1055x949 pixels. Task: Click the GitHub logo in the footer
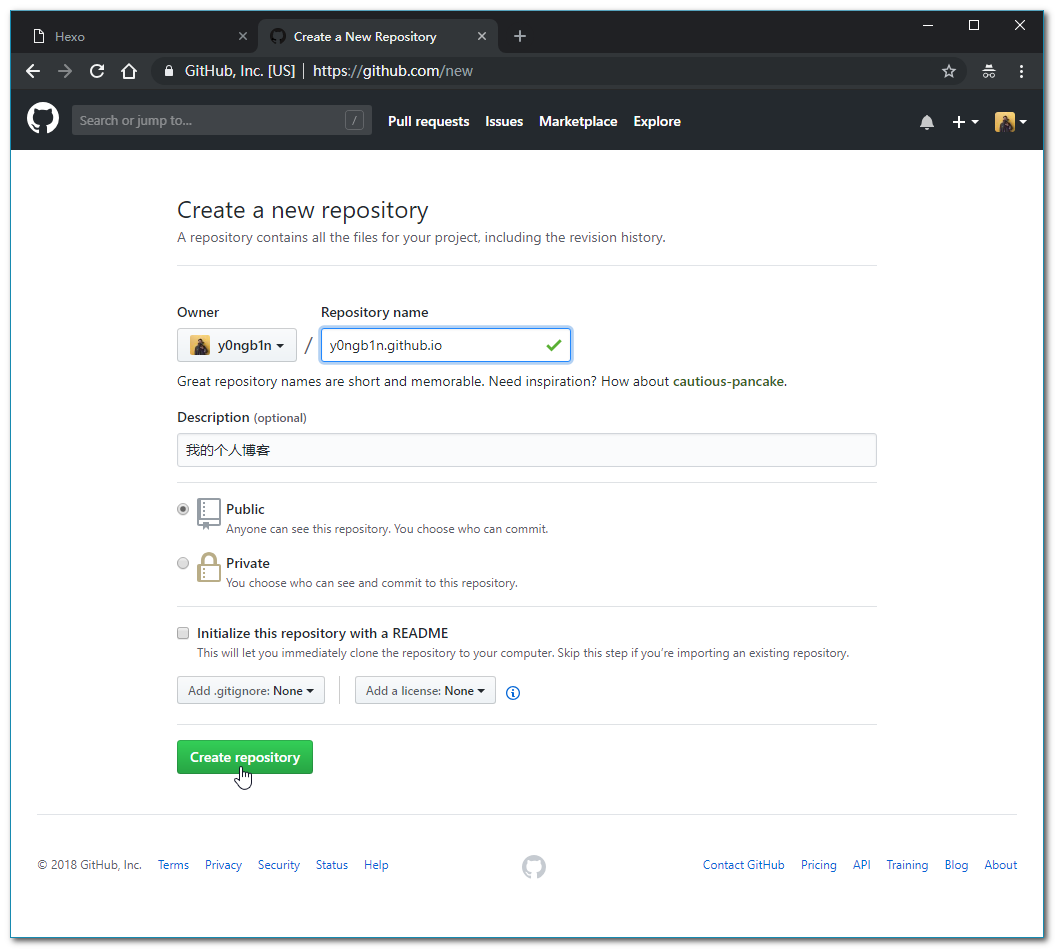pyautogui.click(x=533, y=866)
